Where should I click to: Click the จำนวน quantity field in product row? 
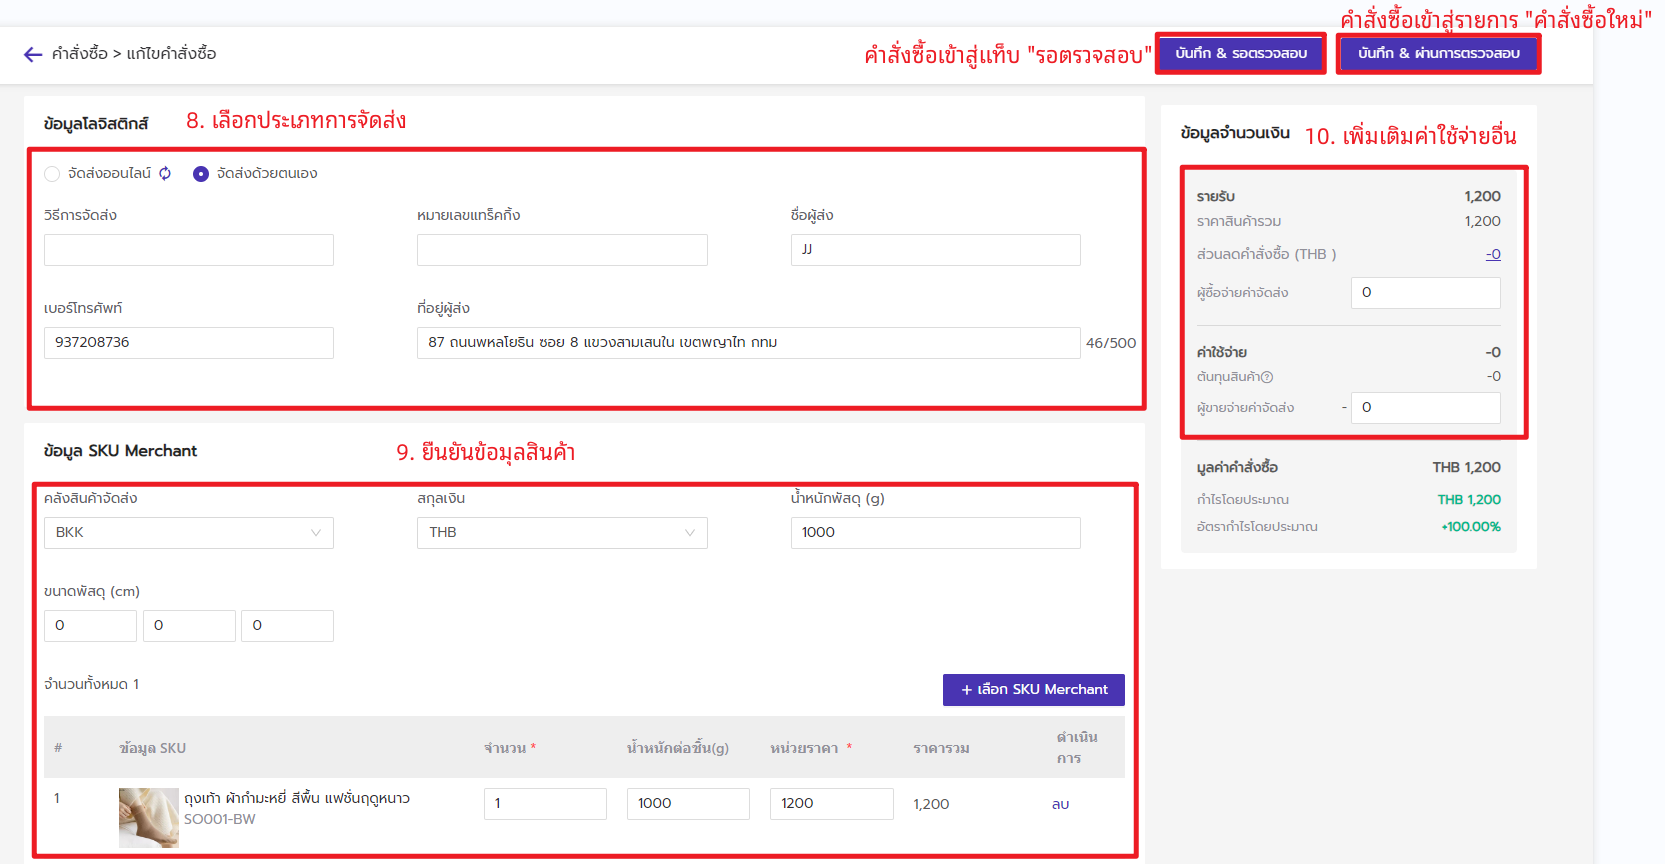[545, 804]
